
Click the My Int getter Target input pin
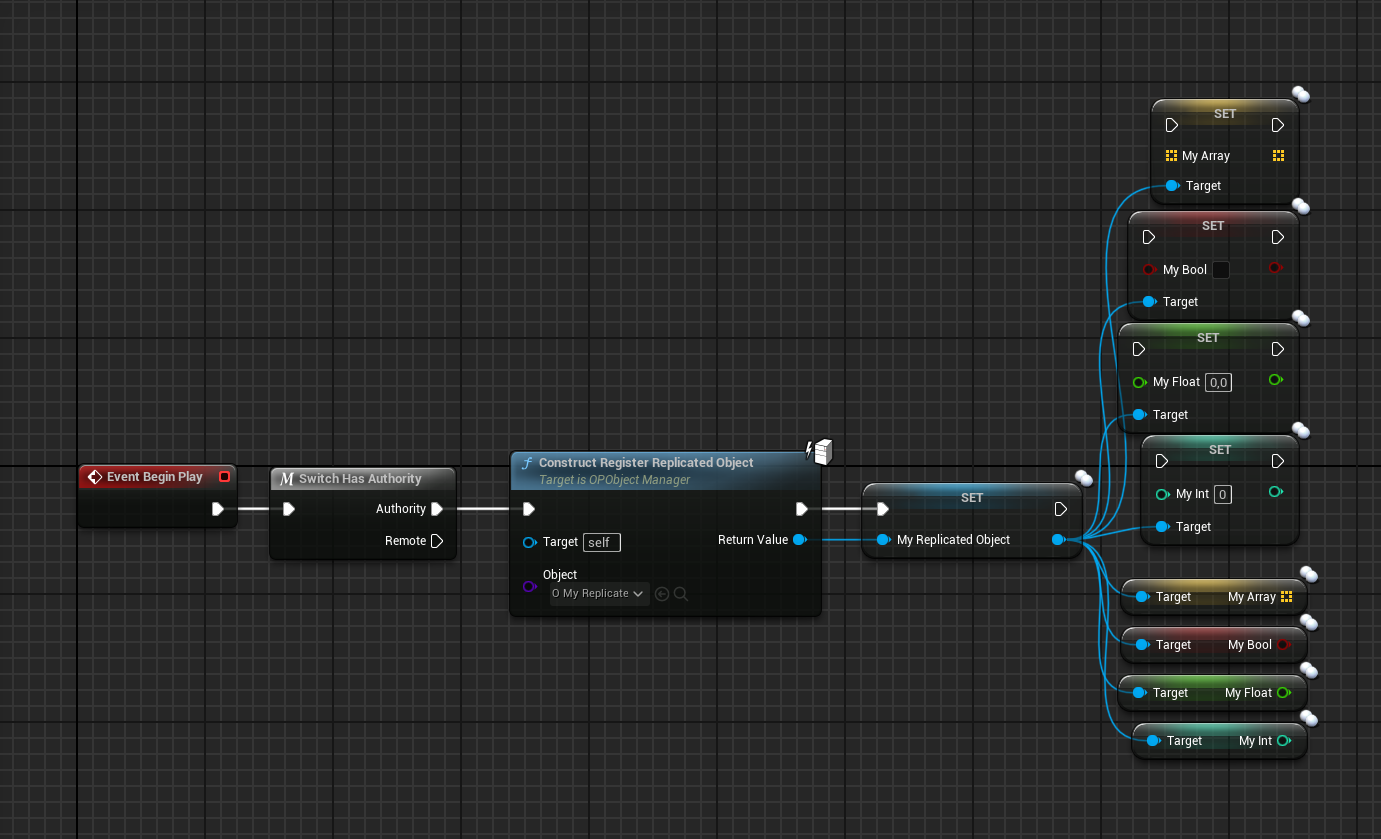point(1152,741)
